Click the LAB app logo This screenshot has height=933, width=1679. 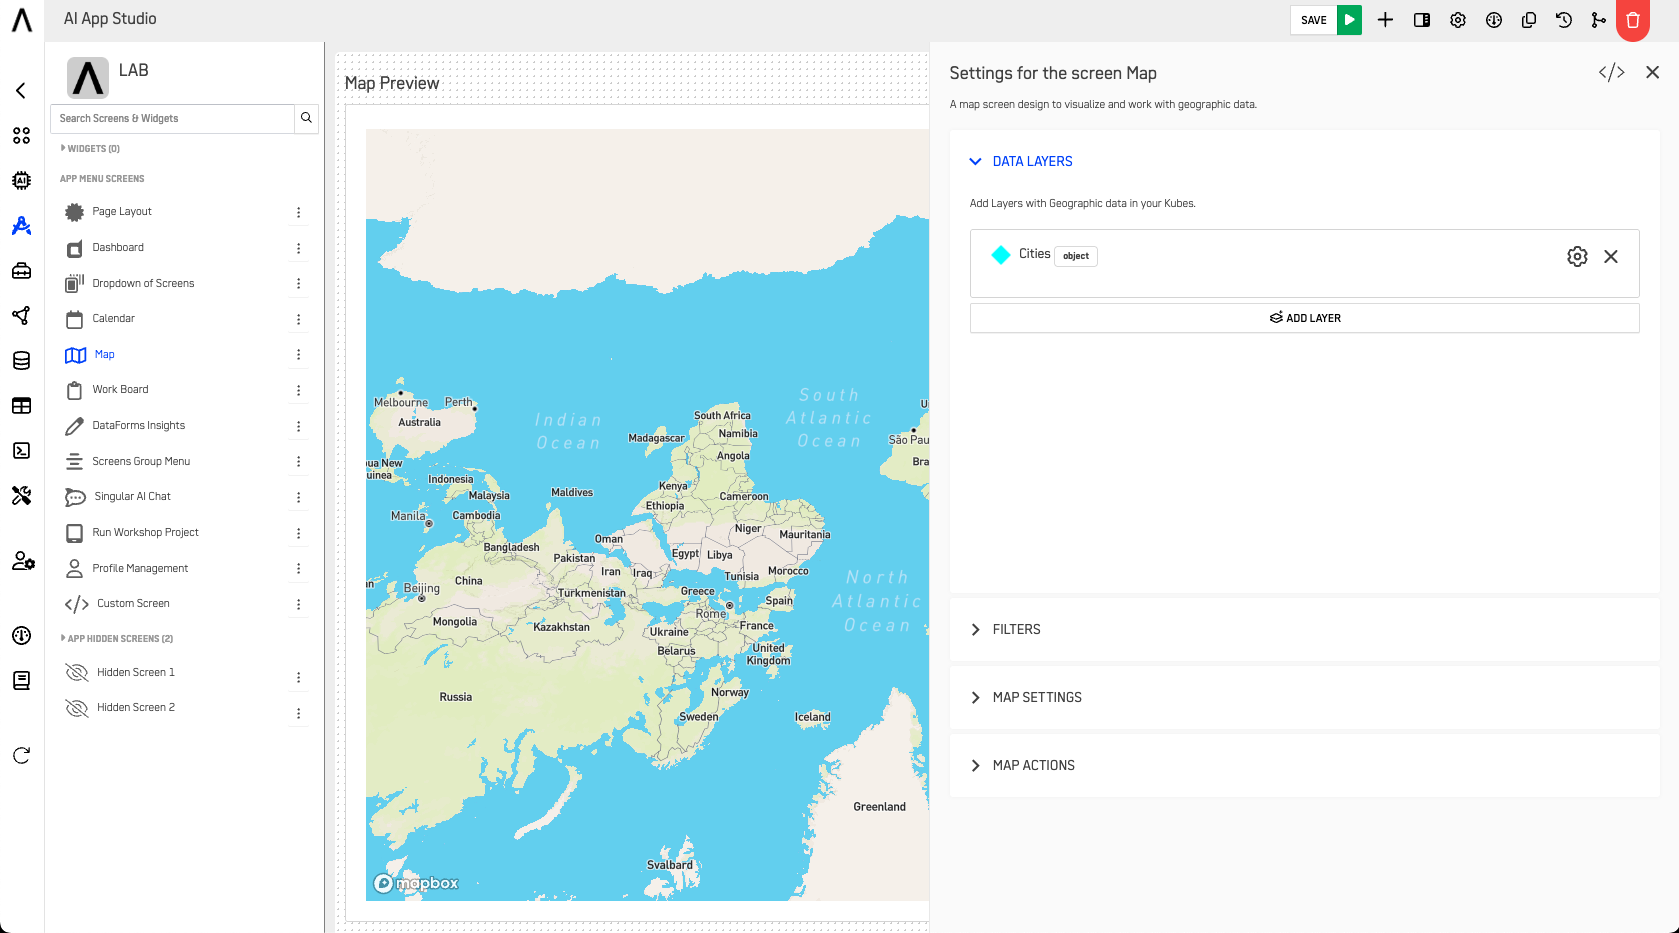88,77
